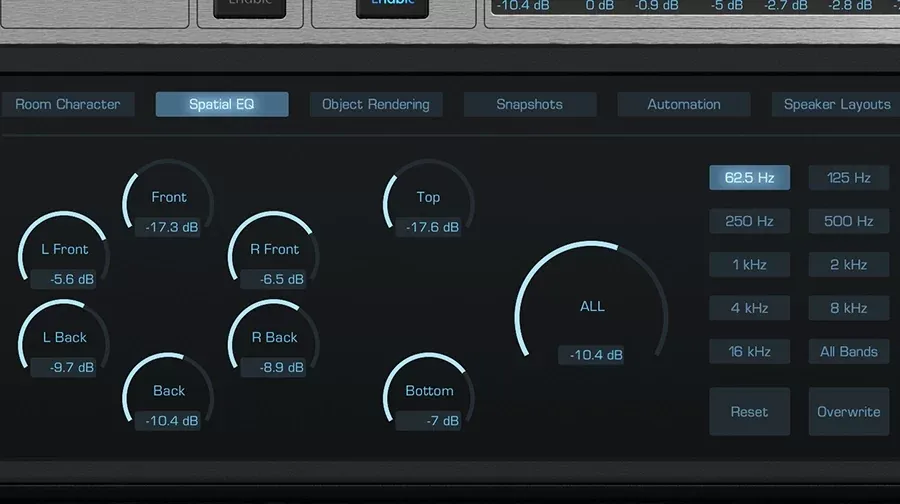Click the L Front -5.6 dB value
The width and height of the screenshot is (900, 504).
point(63,280)
